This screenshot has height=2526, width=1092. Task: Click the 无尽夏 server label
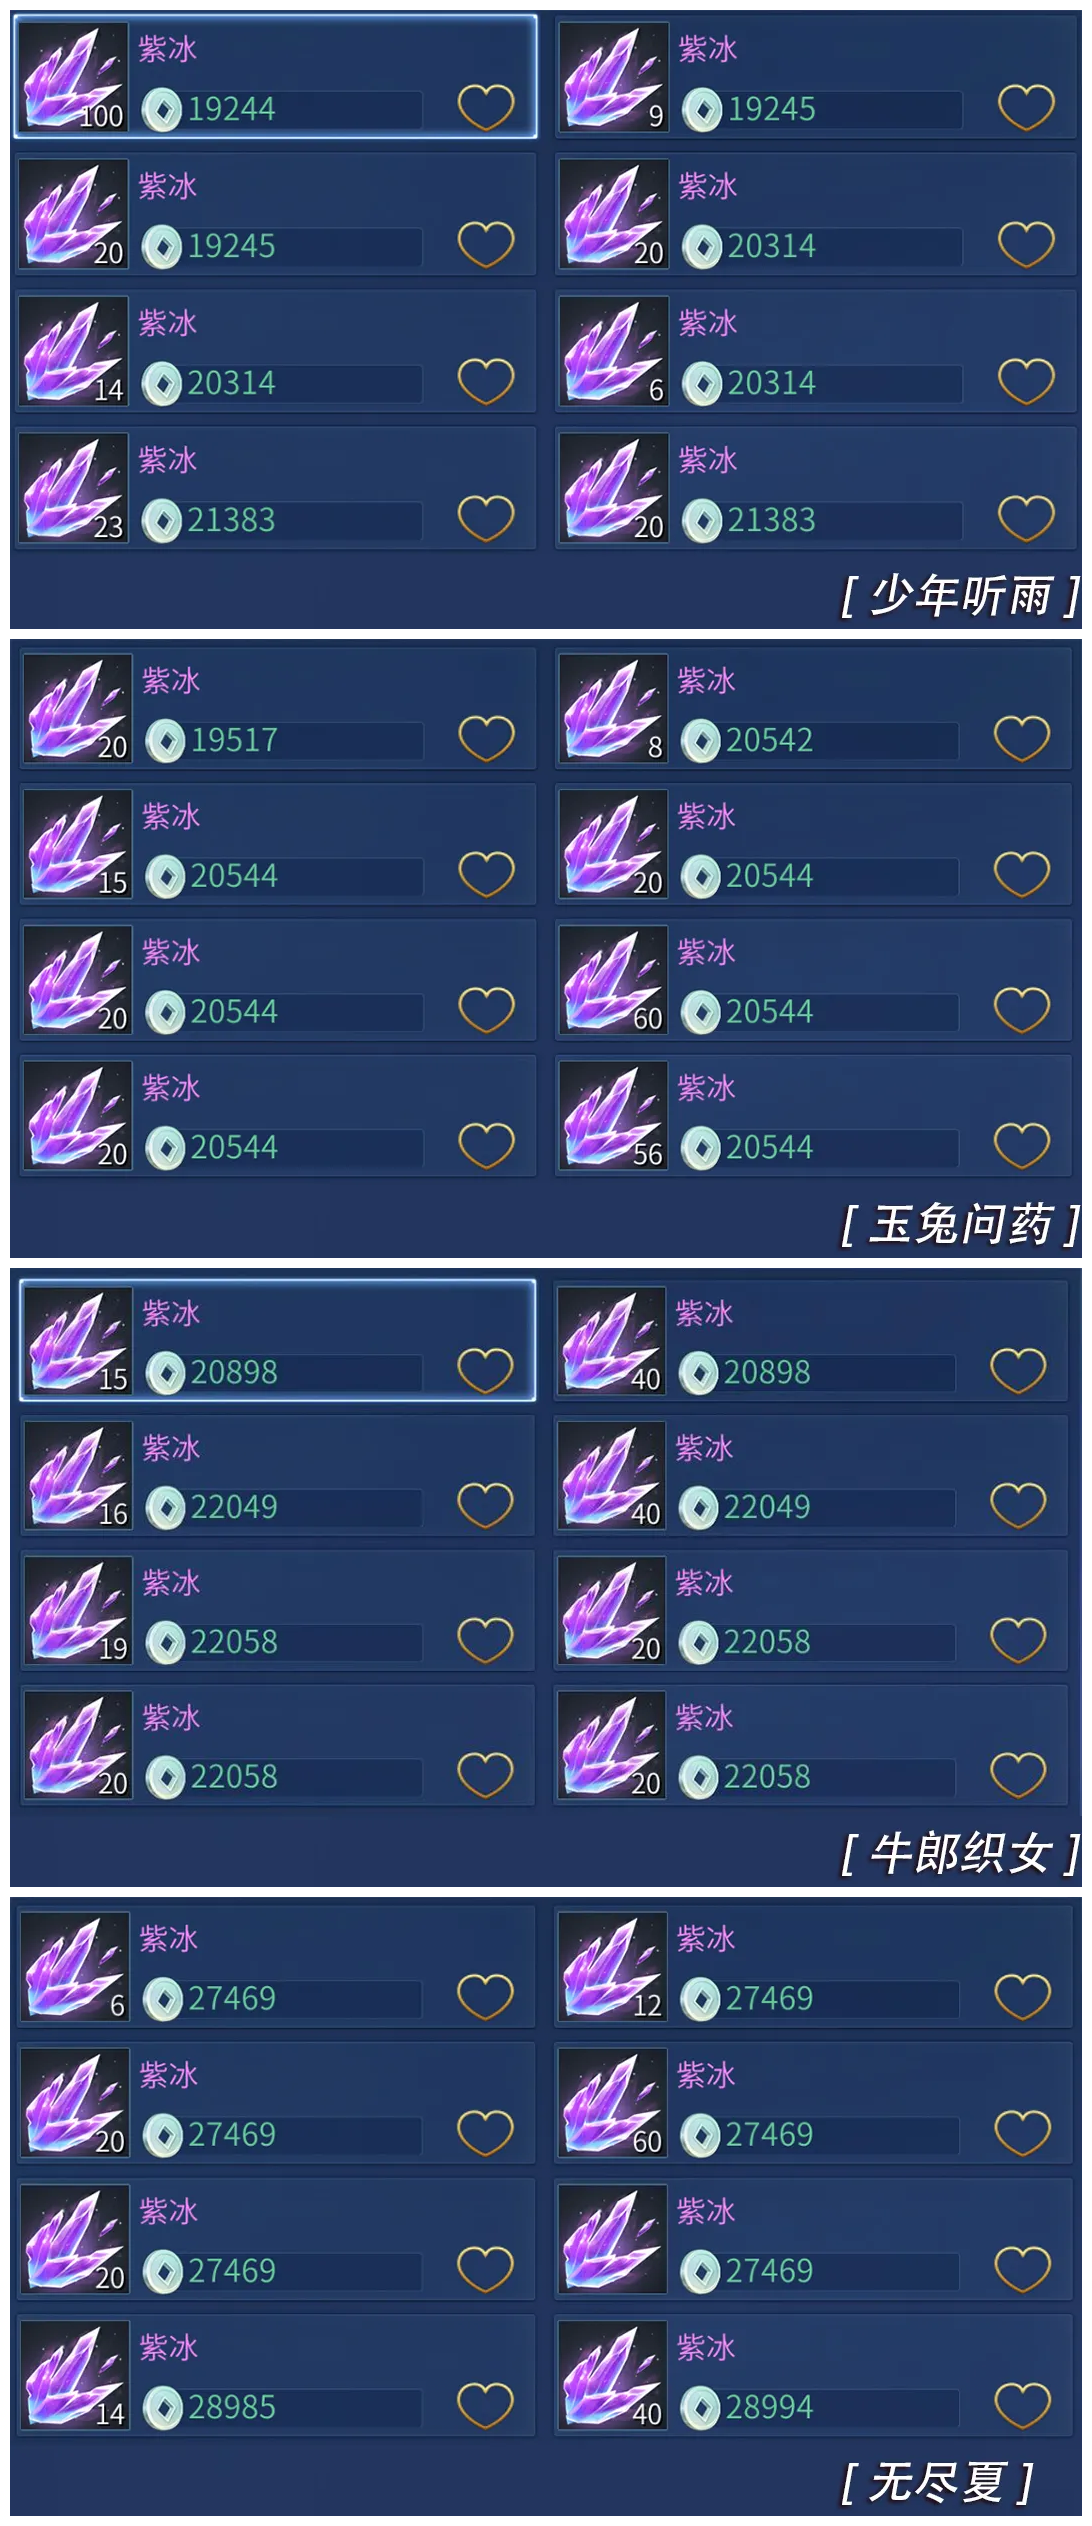pos(937,2482)
